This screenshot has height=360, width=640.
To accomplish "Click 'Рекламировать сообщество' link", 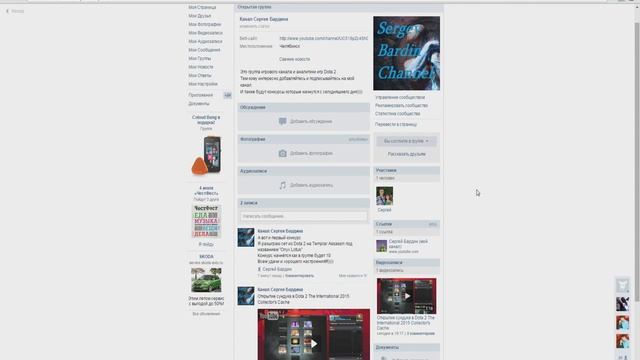I will (x=402, y=106).
